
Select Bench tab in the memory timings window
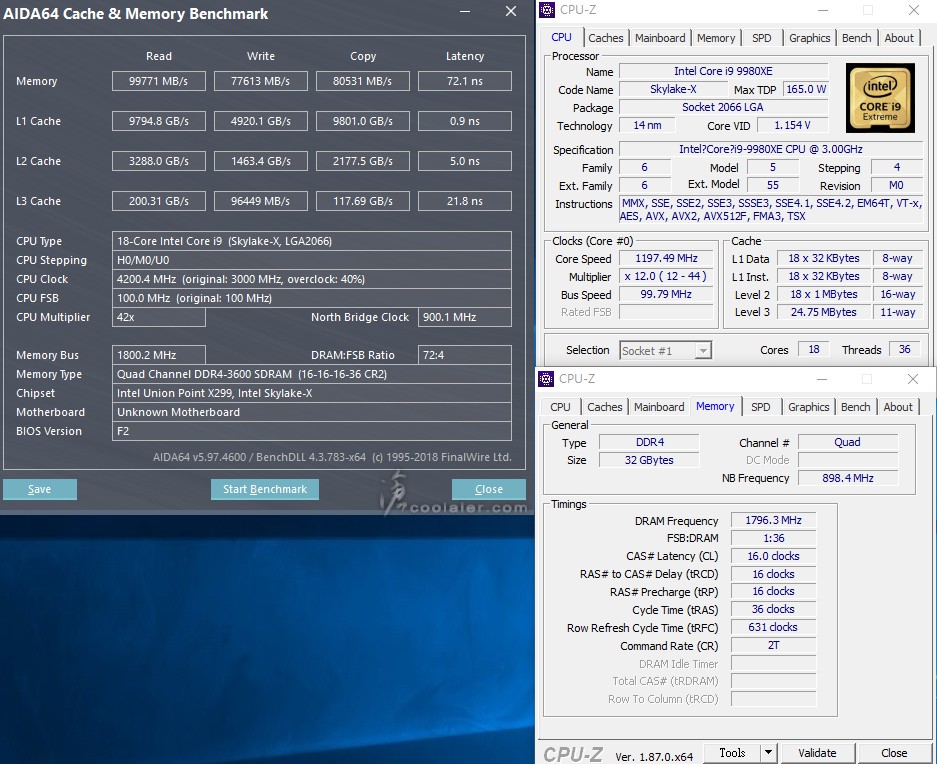pyautogui.click(x=855, y=407)
